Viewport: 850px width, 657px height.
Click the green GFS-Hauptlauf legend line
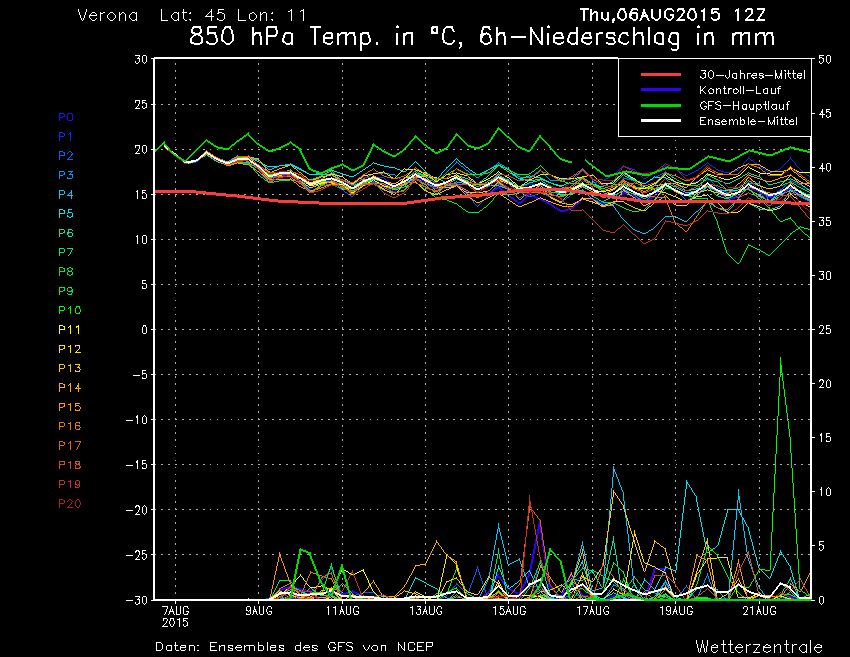pos(661,105)
